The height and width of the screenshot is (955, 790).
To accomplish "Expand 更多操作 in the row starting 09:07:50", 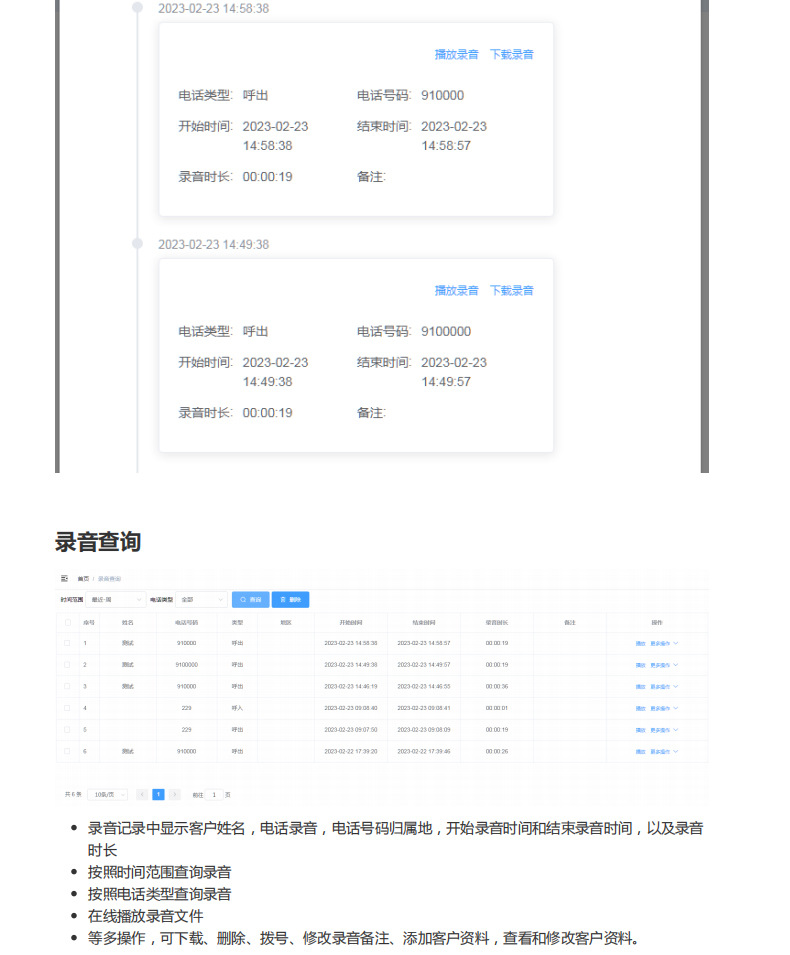I will click(664, 730).
